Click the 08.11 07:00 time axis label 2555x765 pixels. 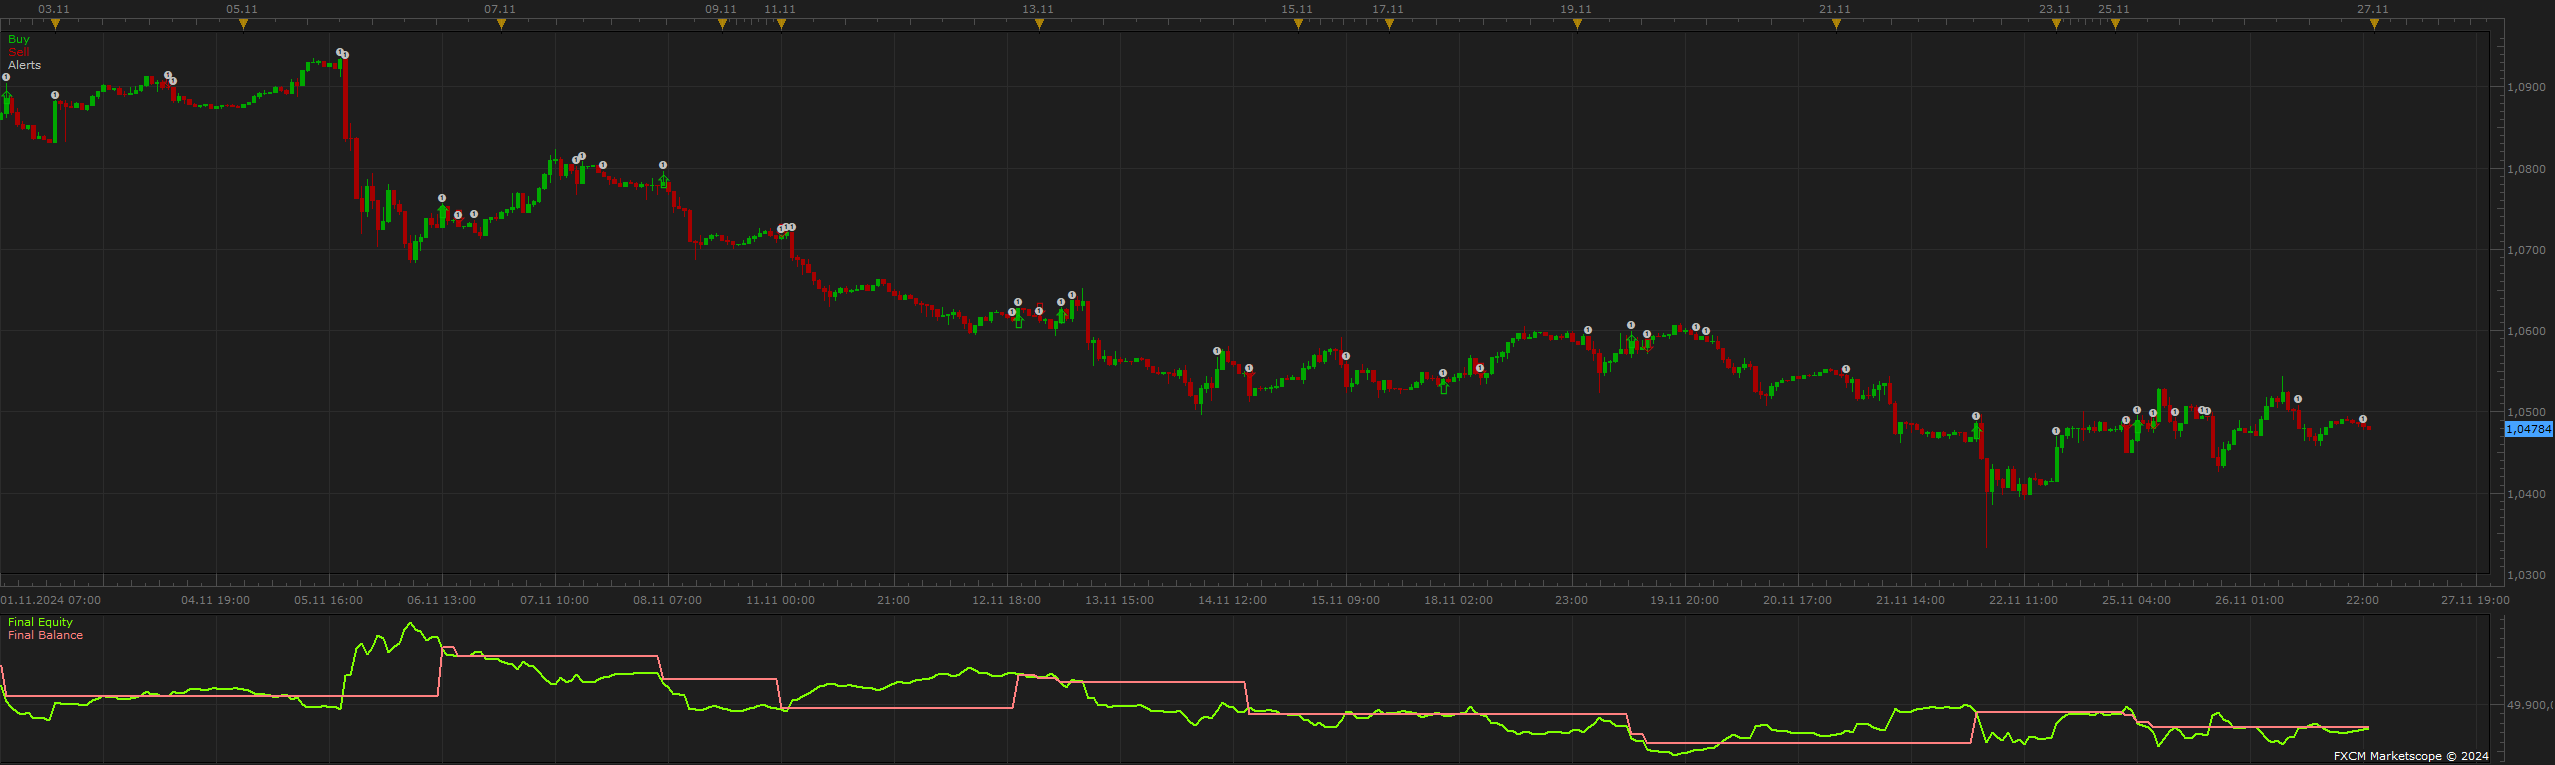pos(667,600)
